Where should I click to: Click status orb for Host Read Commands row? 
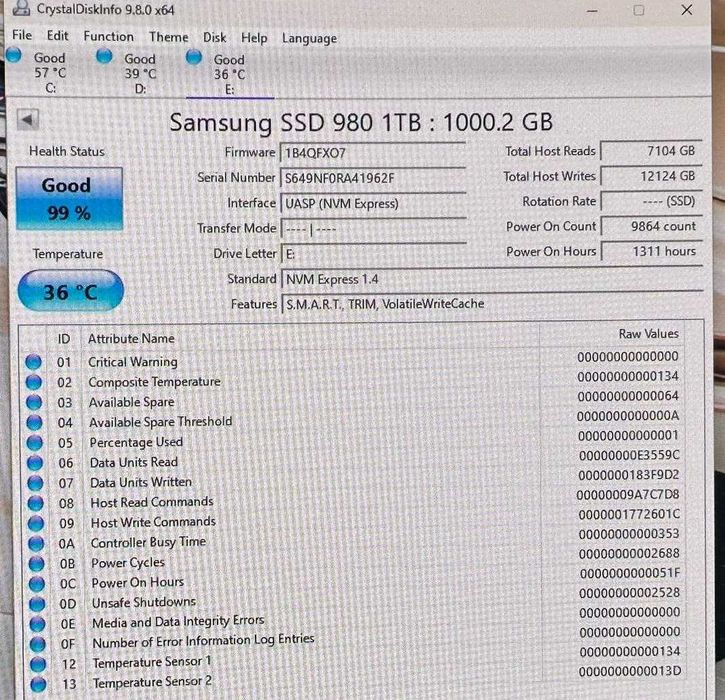(36, 503)
